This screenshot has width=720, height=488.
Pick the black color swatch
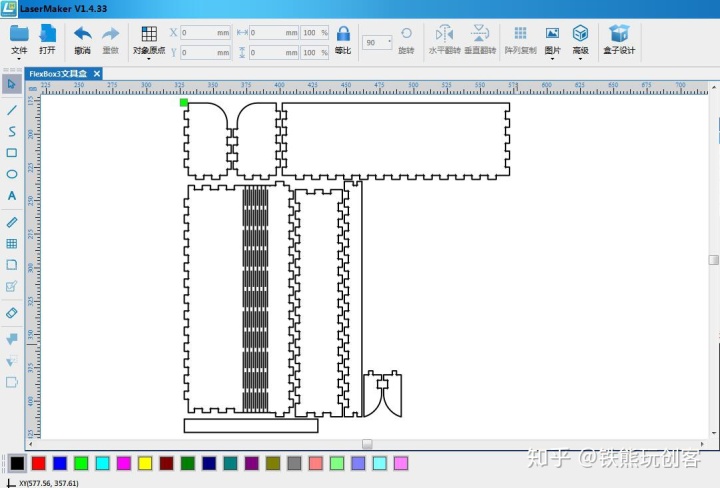point(17,463)
